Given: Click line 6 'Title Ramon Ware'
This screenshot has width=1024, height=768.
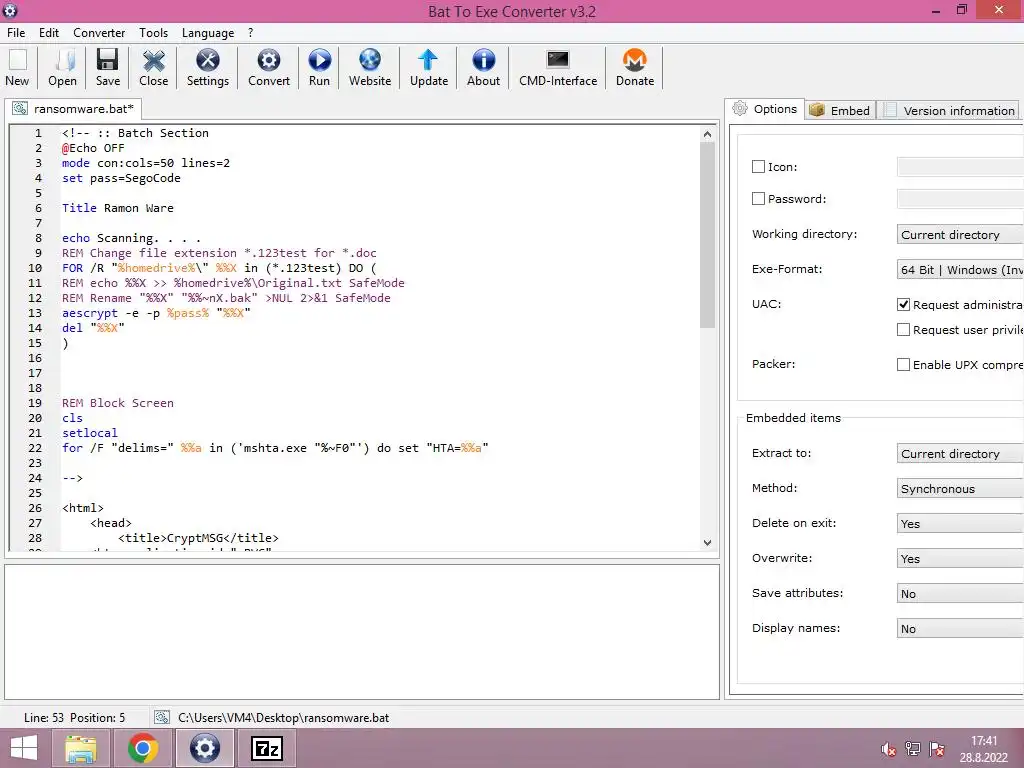Looking at the screenshot, I should coord(118,208).
